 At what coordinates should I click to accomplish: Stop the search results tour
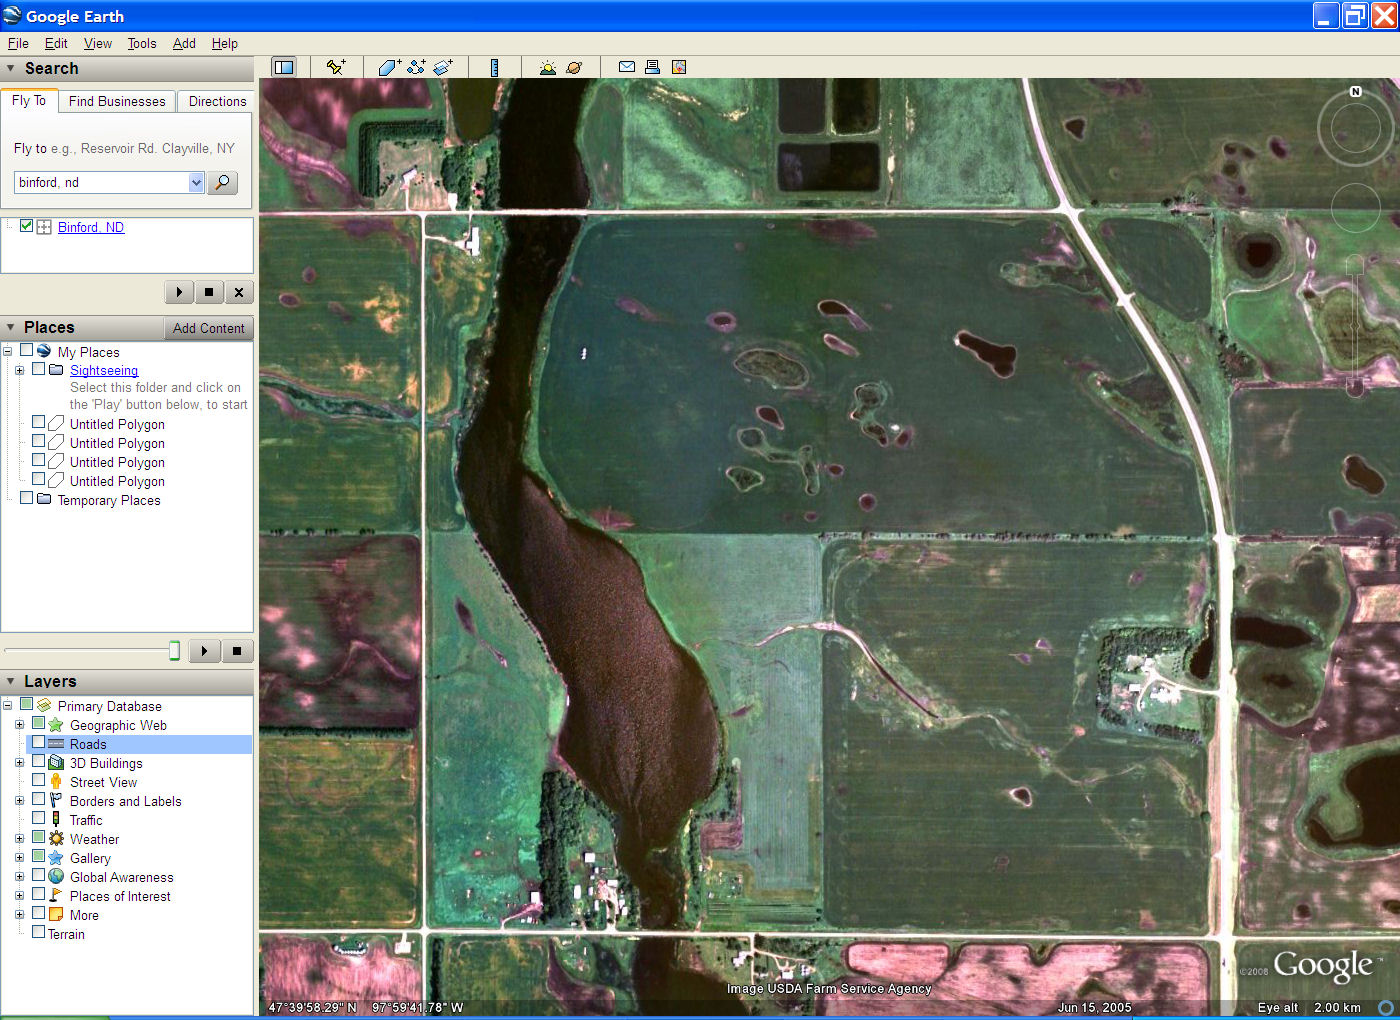click(x=208, y=292)
